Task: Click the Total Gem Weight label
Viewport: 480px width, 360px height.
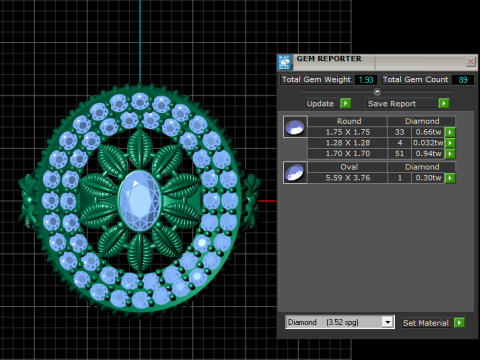Action: coord(316,80)
